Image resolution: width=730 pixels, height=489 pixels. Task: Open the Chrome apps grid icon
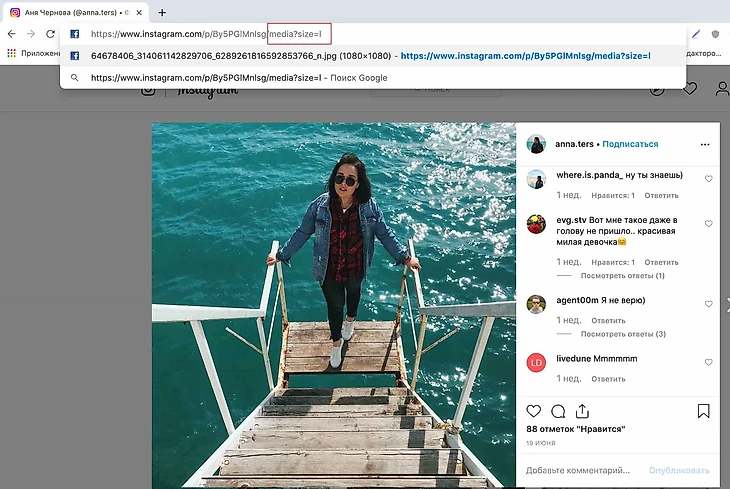(x=11, y=53)
